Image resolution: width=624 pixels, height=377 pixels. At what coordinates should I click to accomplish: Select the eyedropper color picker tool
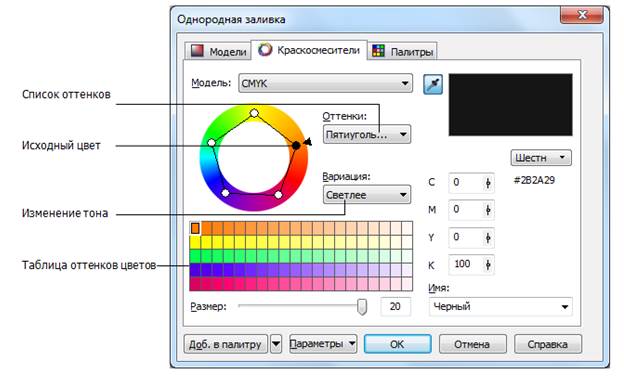(433, 84)
